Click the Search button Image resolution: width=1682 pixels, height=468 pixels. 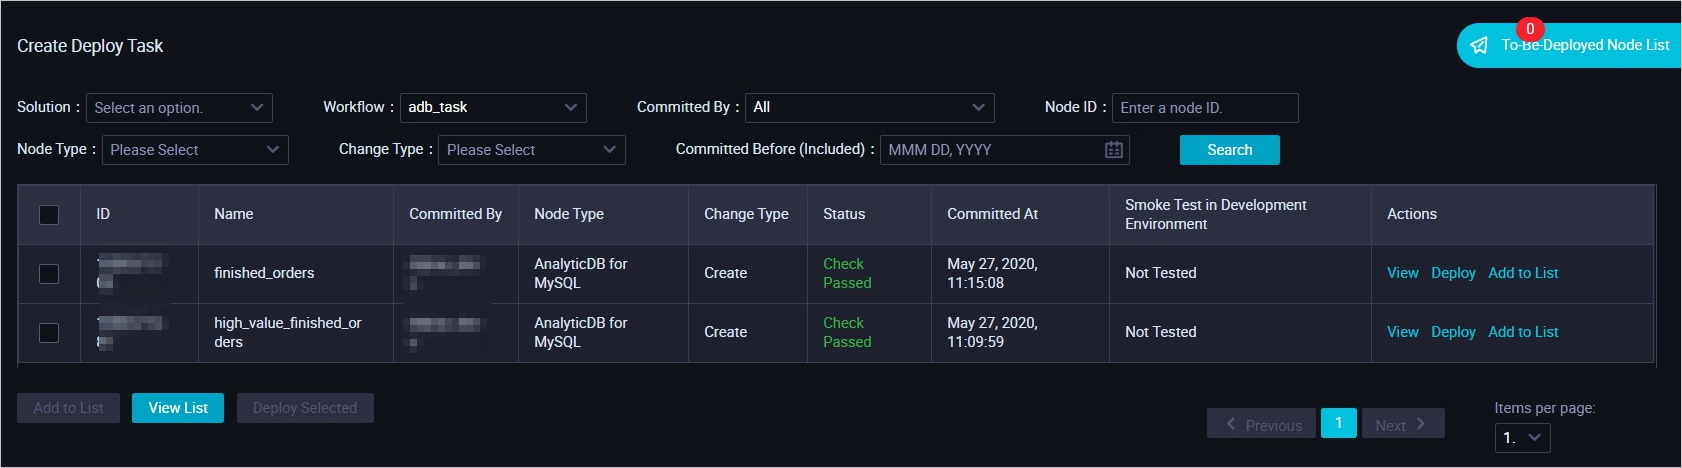(1230, 150)
